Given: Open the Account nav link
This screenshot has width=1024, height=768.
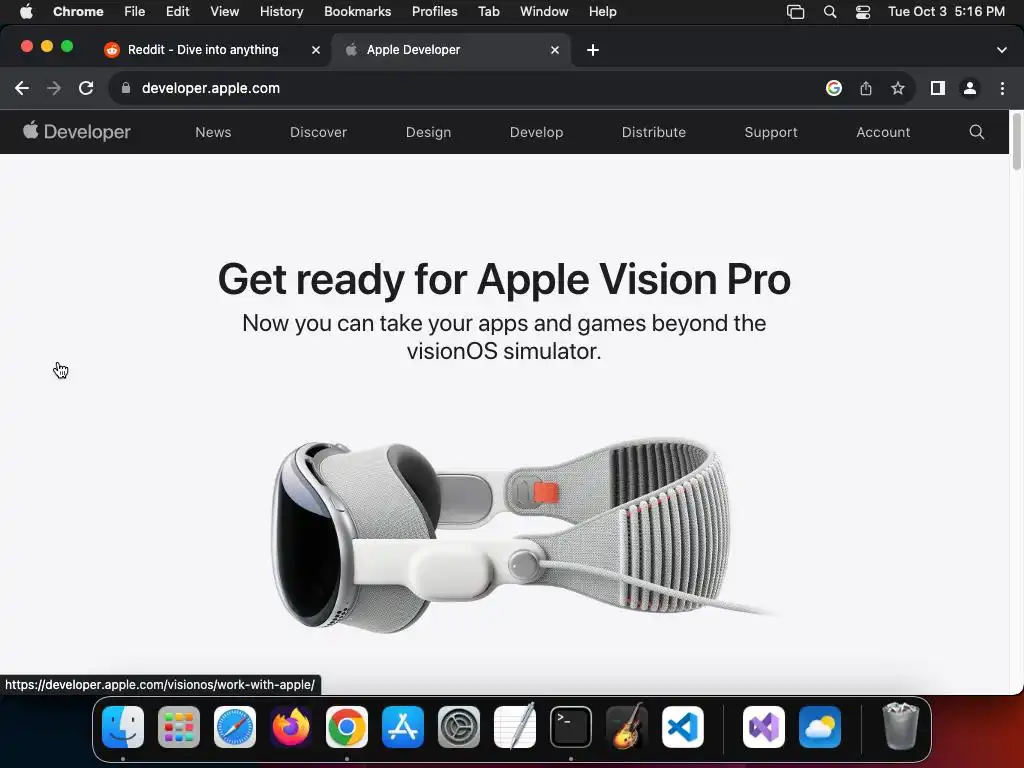Looking at the screenshot, I should click(x=884, y=132).
